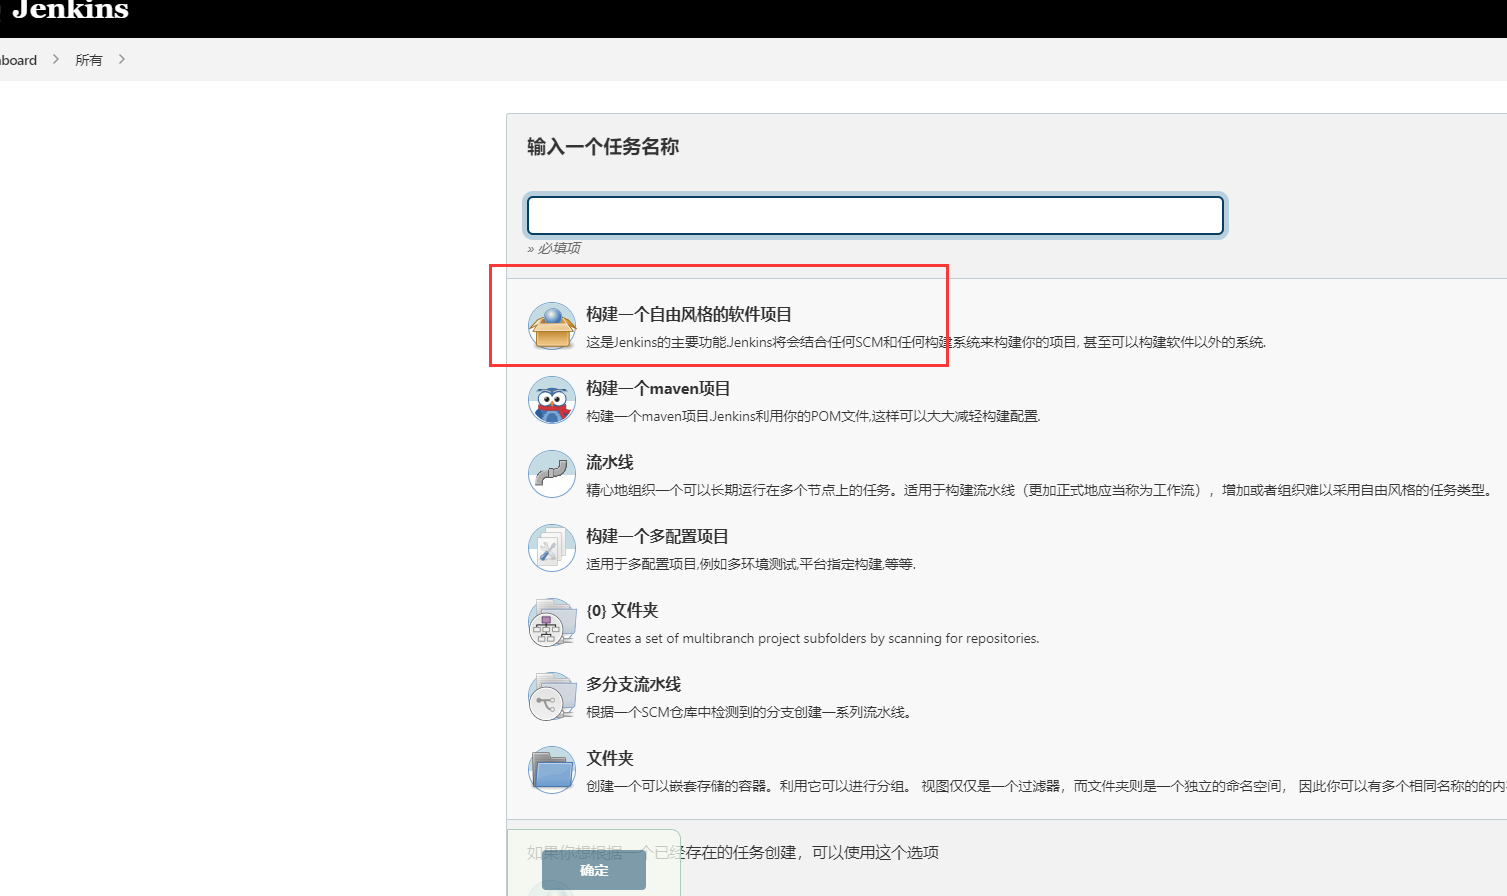1507x896 pixels.
Task: Click the freestyle project box icon
Action: point(552,326)
